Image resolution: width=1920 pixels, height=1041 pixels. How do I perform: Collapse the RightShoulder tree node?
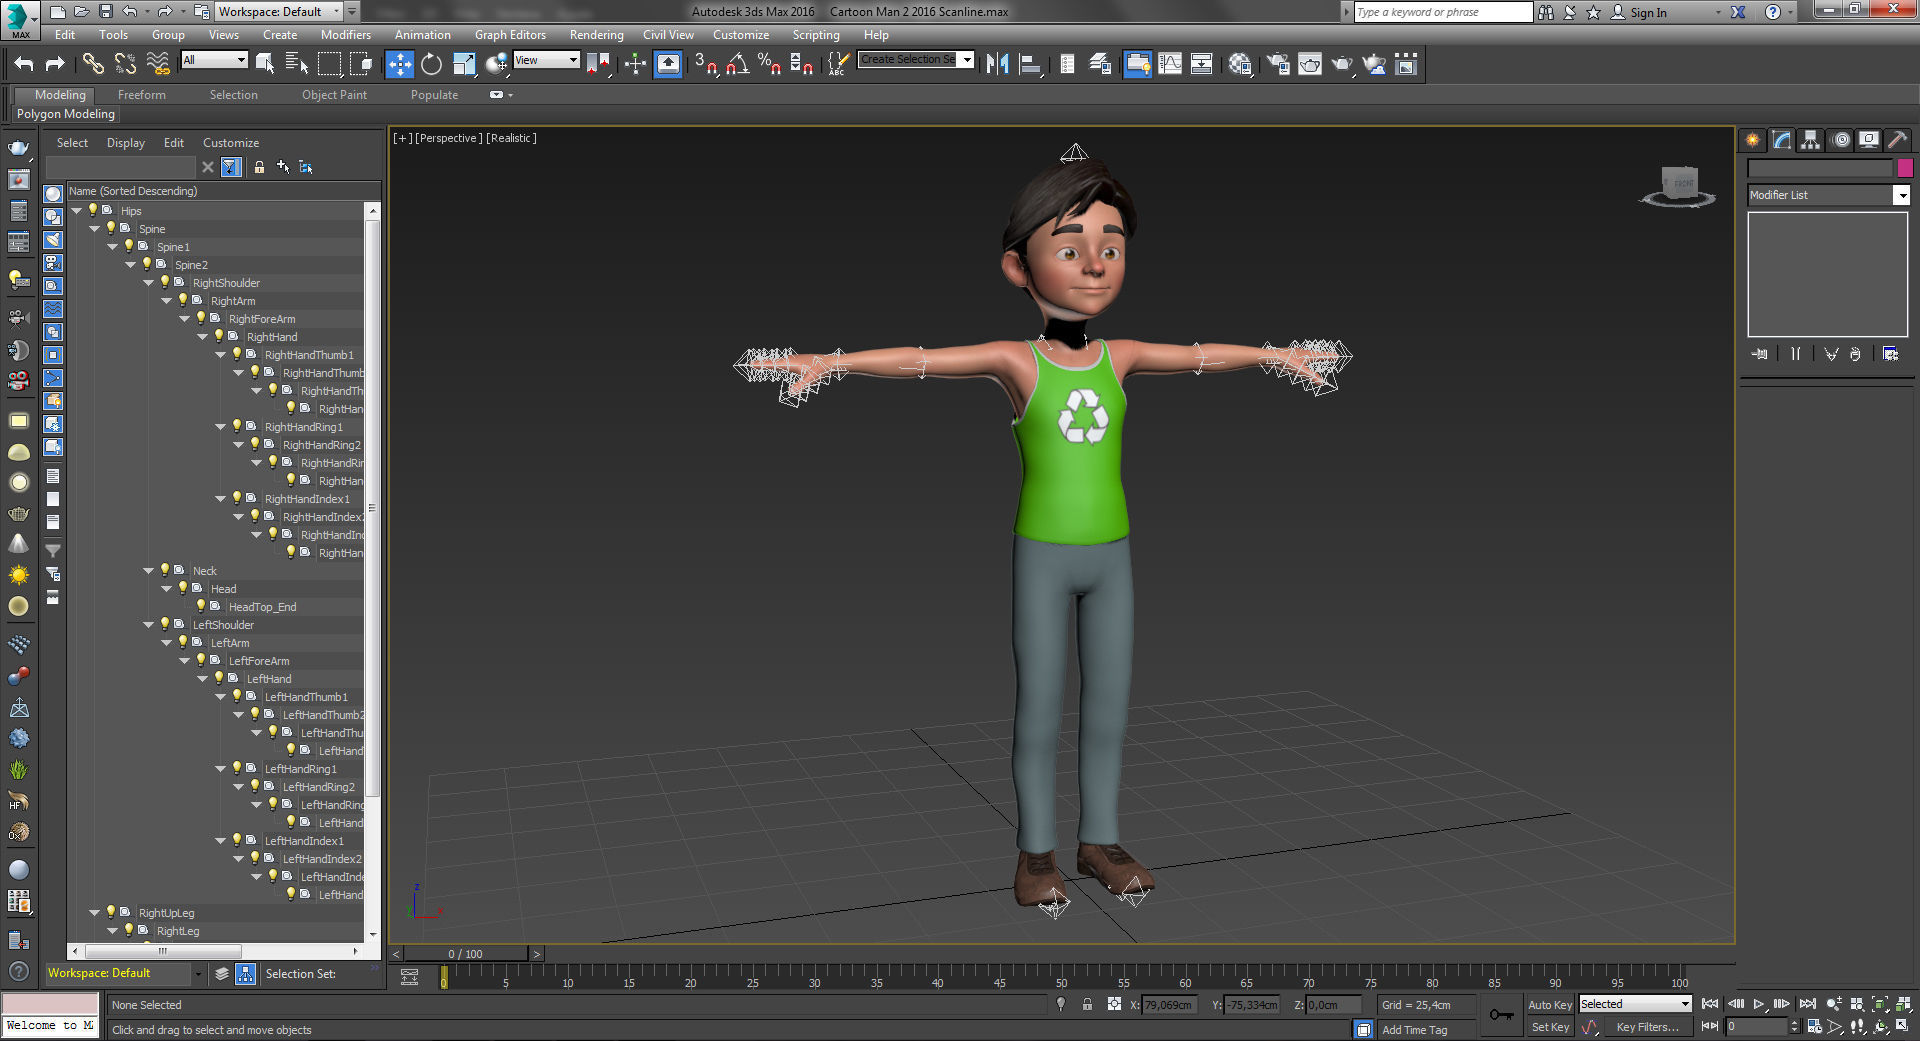pos(149,283)
